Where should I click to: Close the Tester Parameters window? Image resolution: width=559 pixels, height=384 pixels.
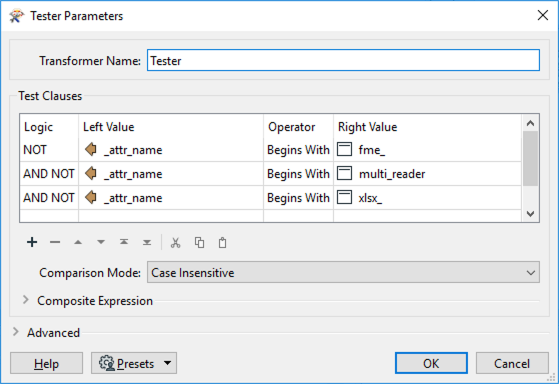(543, 15)
